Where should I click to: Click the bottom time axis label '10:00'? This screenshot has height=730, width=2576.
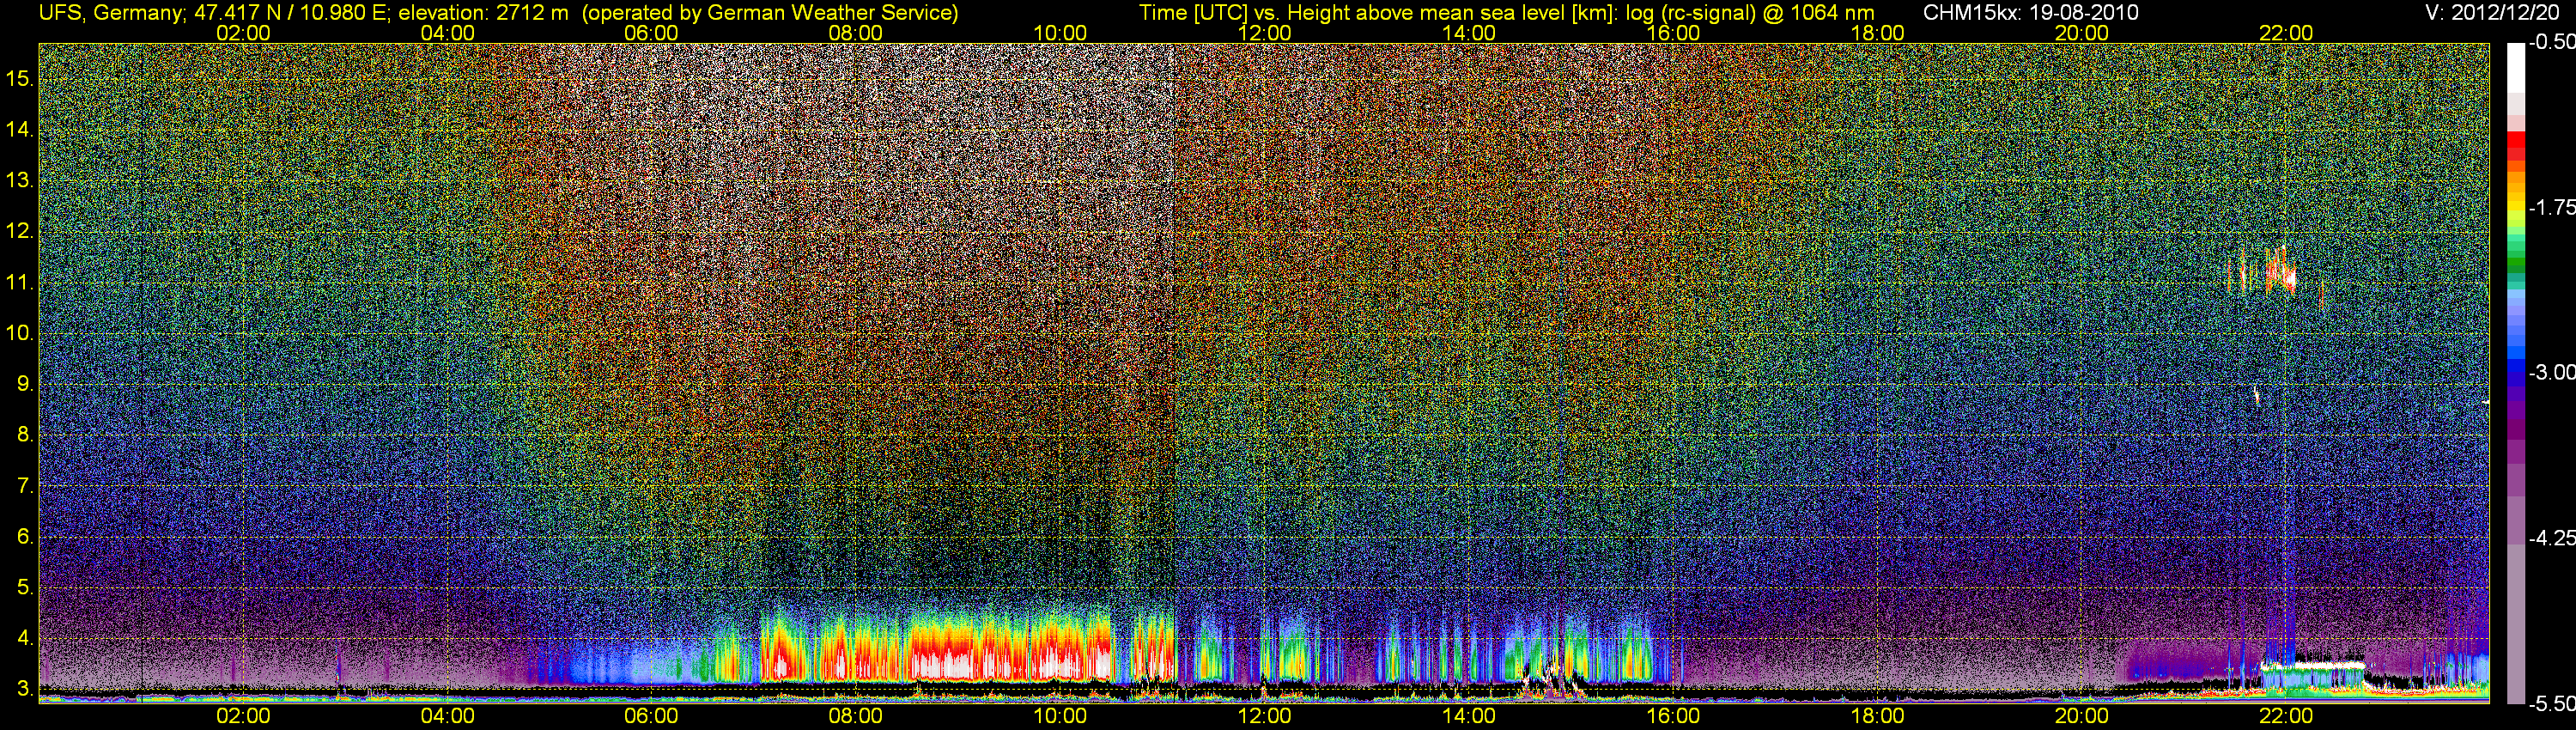[1060, 716]
